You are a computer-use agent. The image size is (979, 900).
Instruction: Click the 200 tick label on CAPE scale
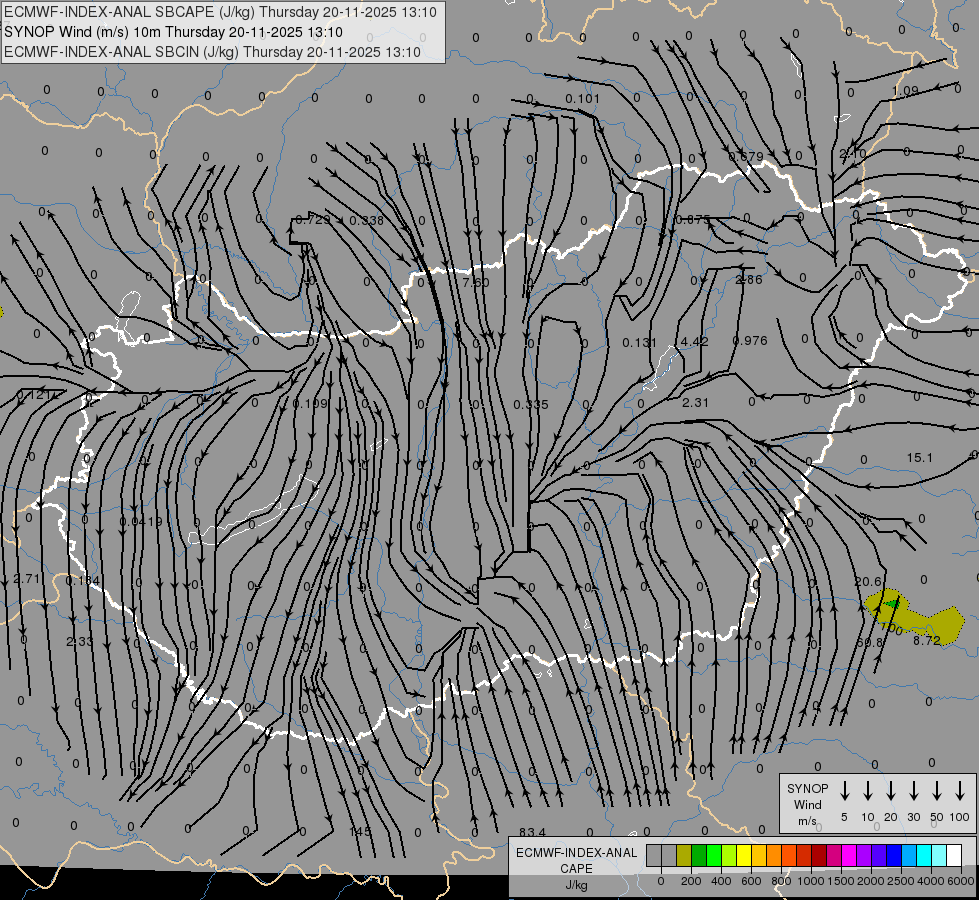691,881
